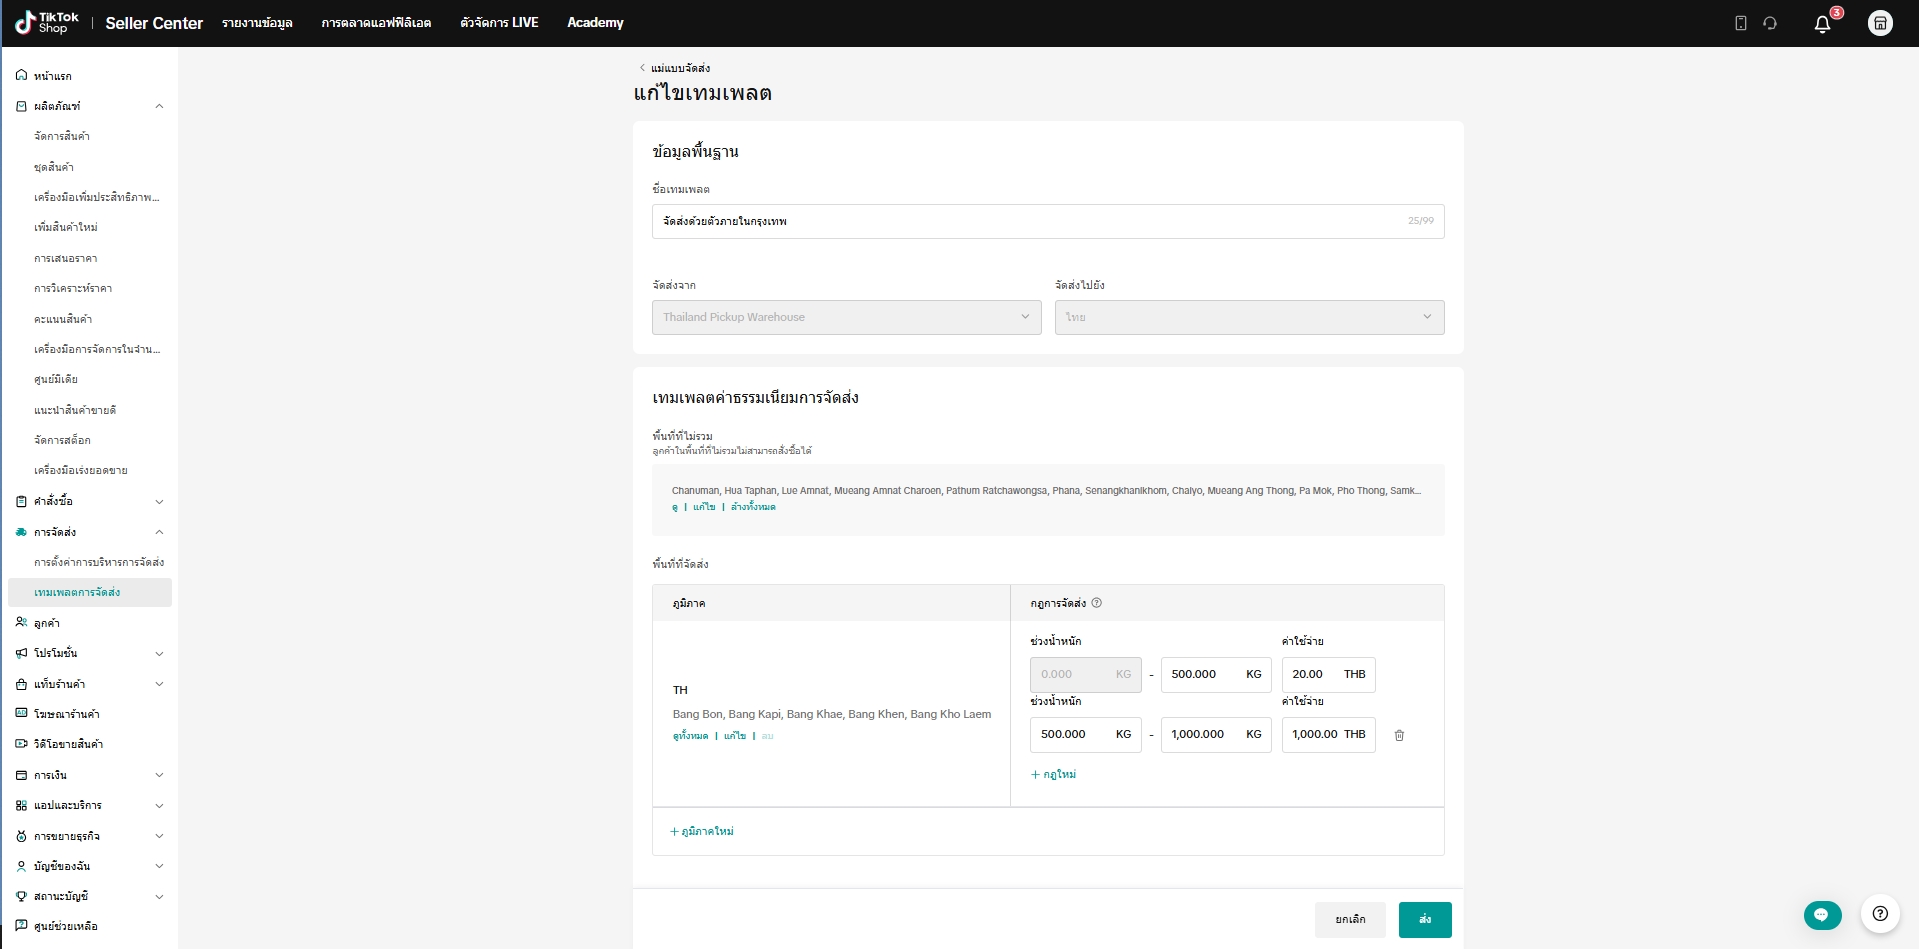
Task: Open the green chat bubble button
Action: click(x=1822, y=914)
